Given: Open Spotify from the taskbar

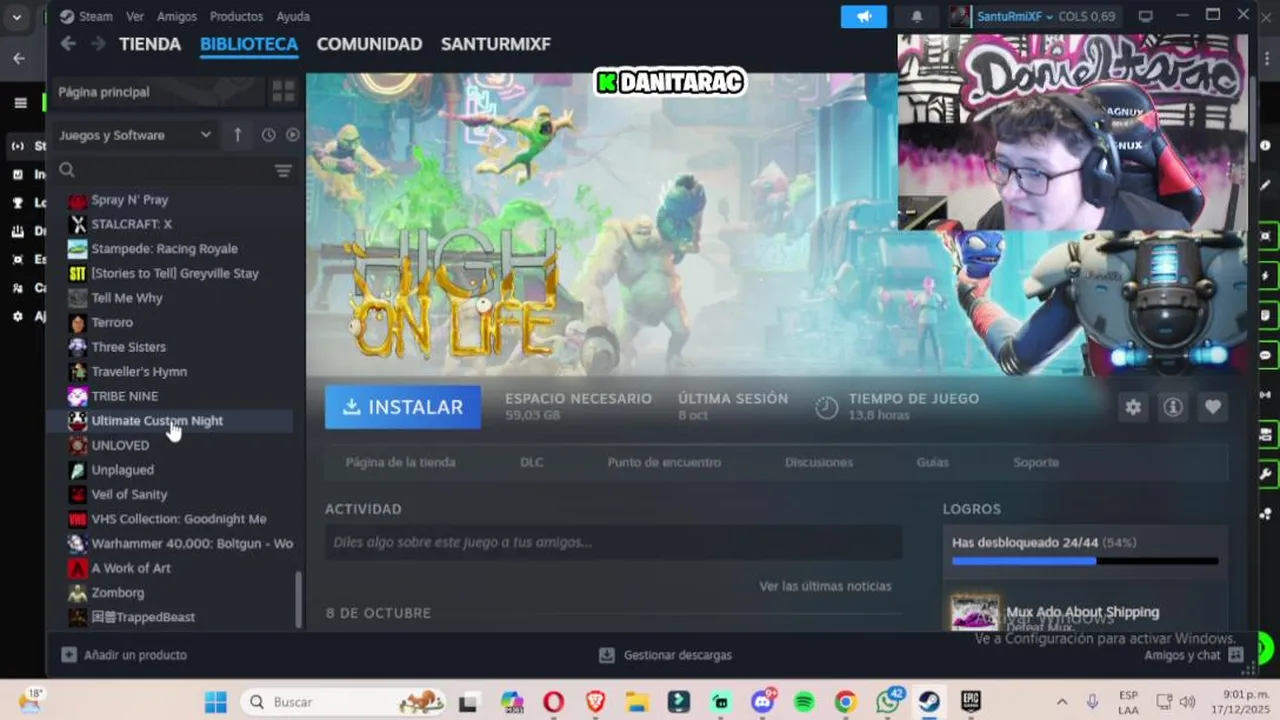Looking at the screenshot, I should pos(804,702).
